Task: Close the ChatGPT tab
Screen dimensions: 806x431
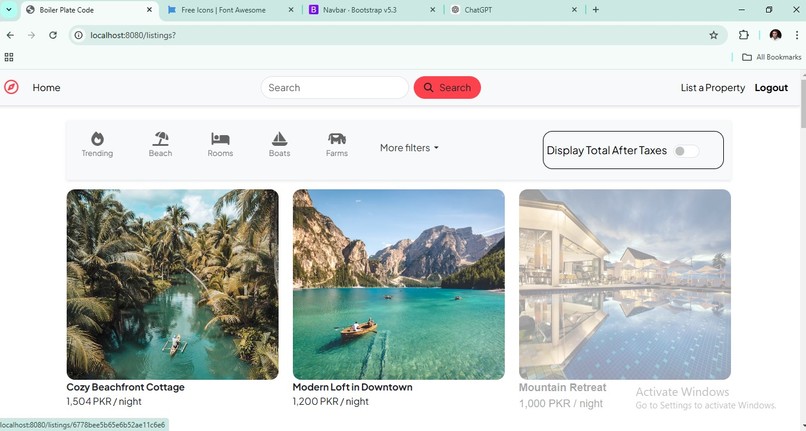Action: click(574, 10)
